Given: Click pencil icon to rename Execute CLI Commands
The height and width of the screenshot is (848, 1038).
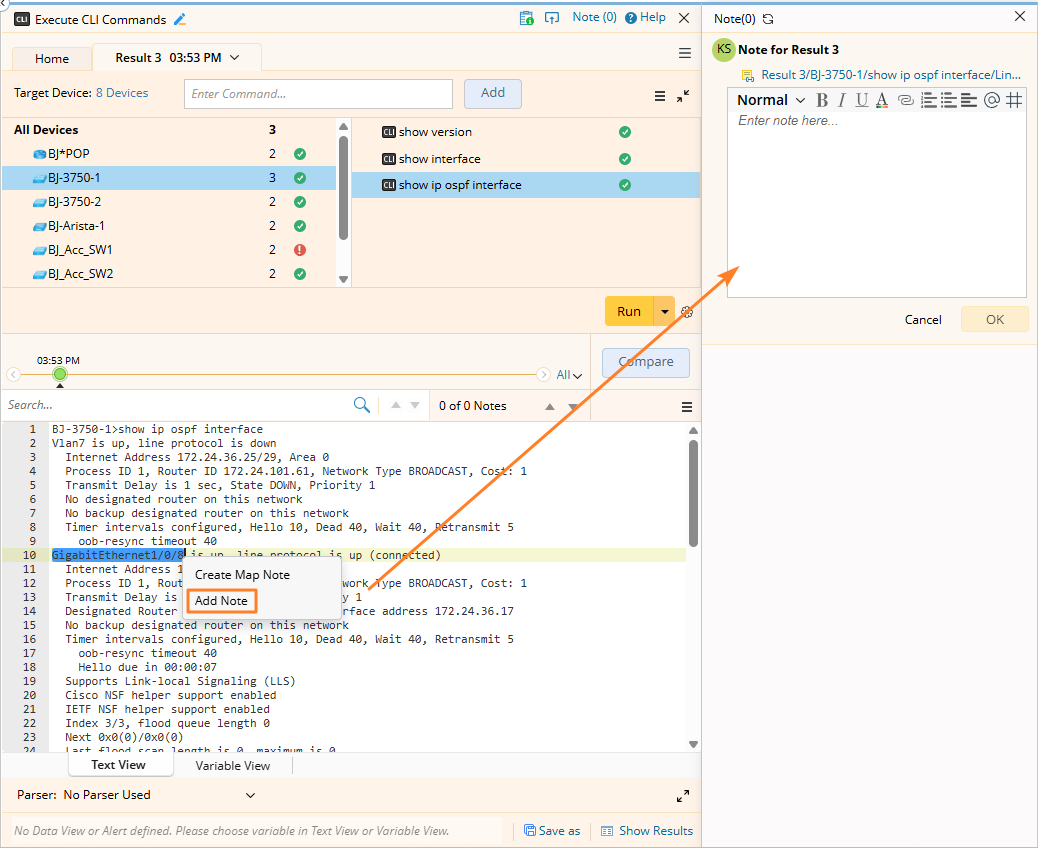Looking at the screenshot, I should click(180, 19).
